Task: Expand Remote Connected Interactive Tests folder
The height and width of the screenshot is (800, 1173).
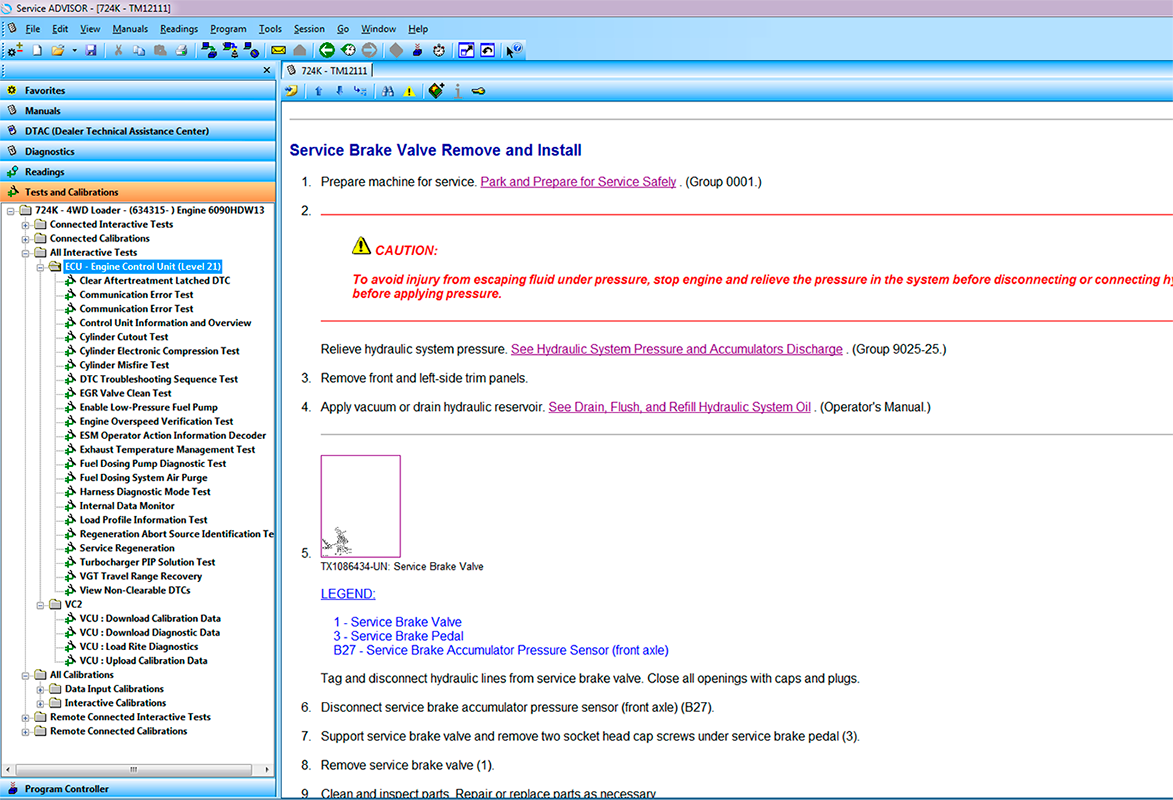Action: point(25,718)
